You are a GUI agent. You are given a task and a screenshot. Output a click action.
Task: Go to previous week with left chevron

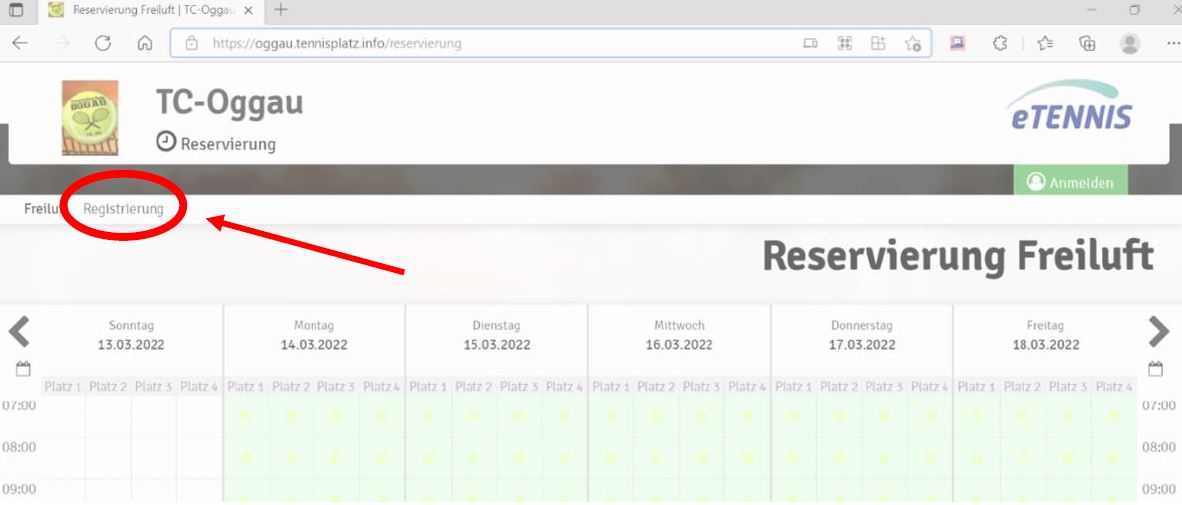[19, 332]
